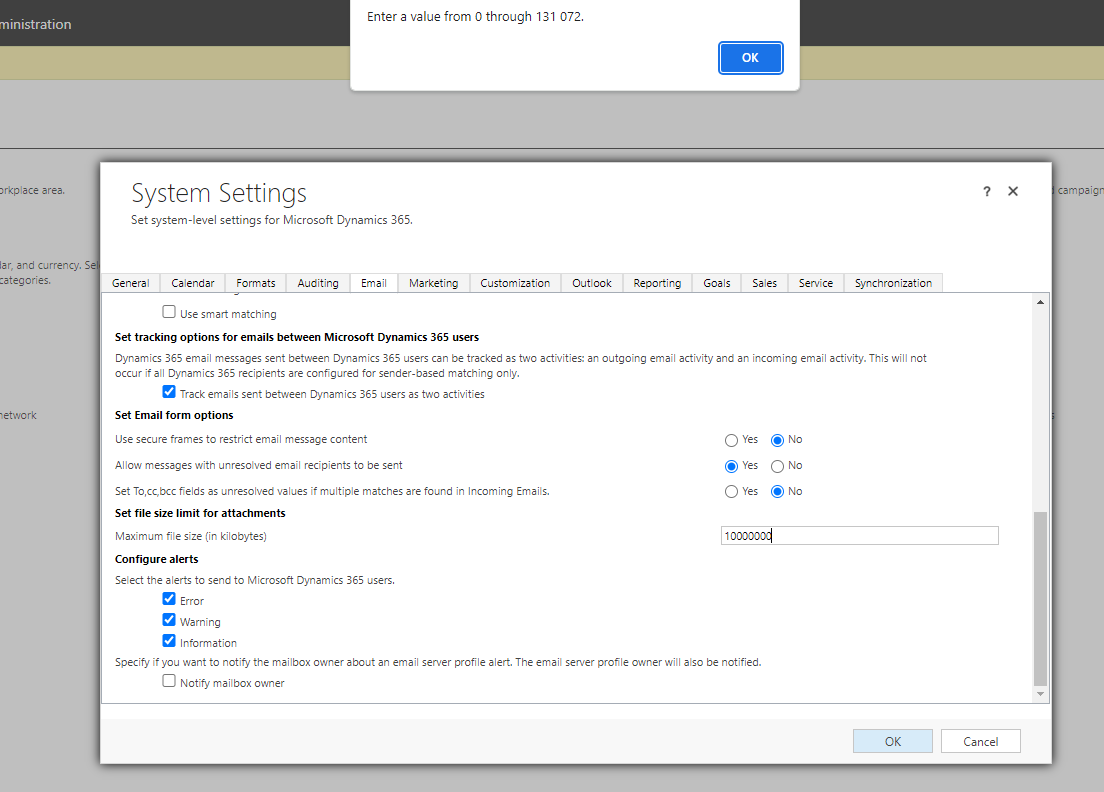Select No for To,cc,bcc unresolved values
Screen dimensions: 1104x792
[777, 491]
